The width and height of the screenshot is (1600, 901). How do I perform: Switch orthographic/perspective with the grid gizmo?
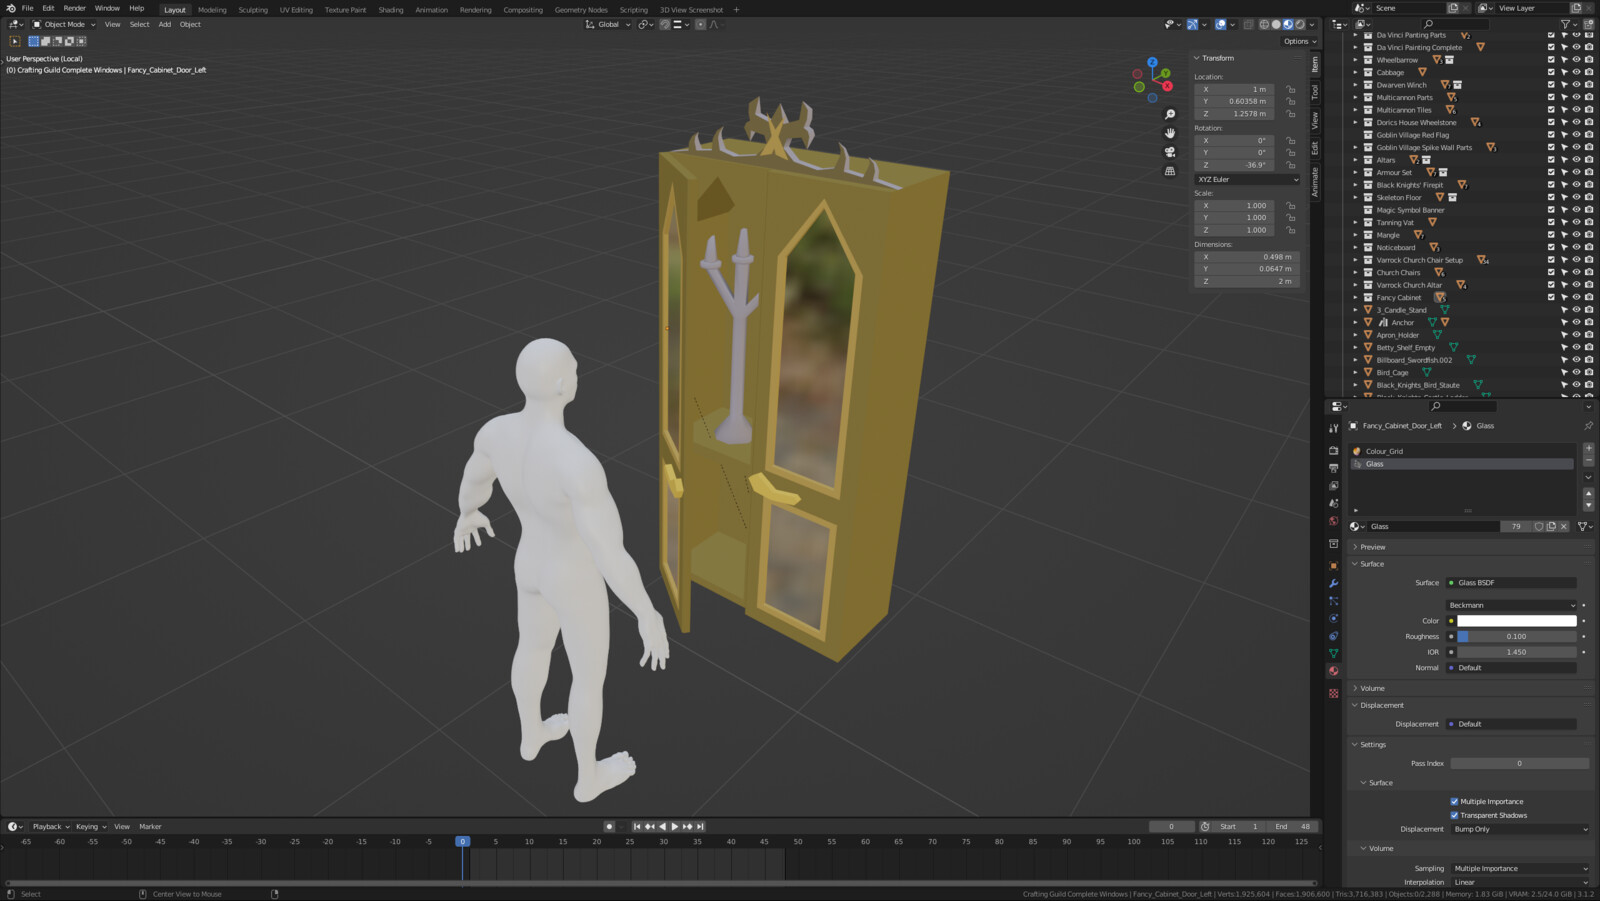[x=1170, y=171]
